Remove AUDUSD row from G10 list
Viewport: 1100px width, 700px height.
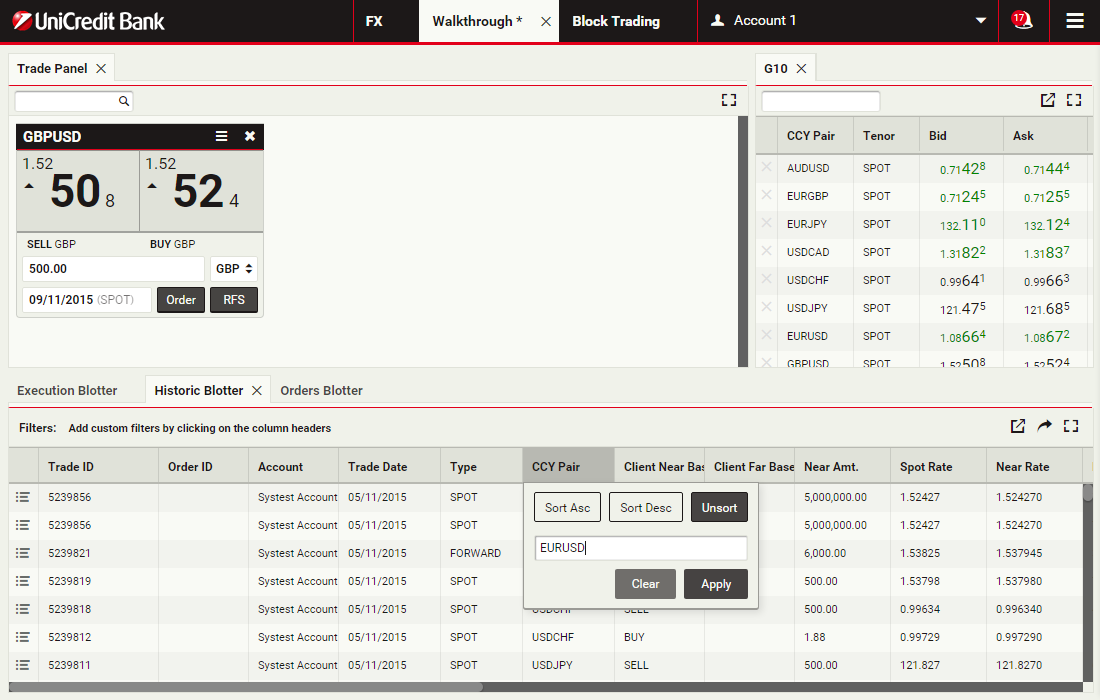point(766,168)
